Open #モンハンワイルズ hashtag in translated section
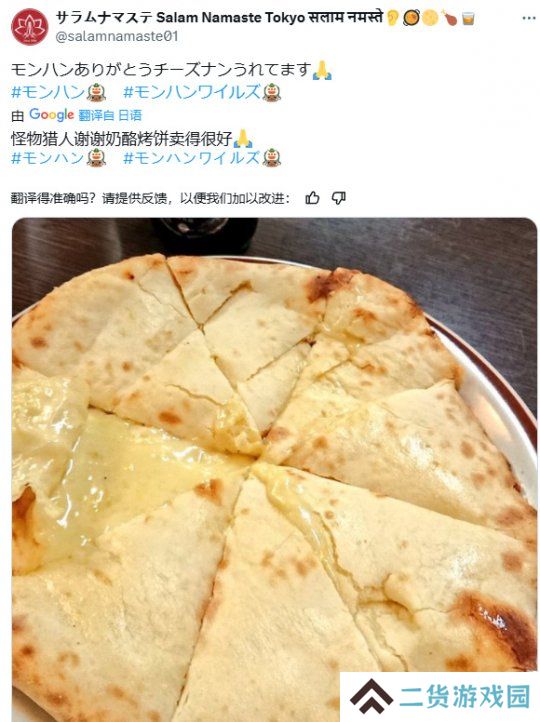Image resolution: width=540 pixels, height=722 pixels. (x=202, y=158)
